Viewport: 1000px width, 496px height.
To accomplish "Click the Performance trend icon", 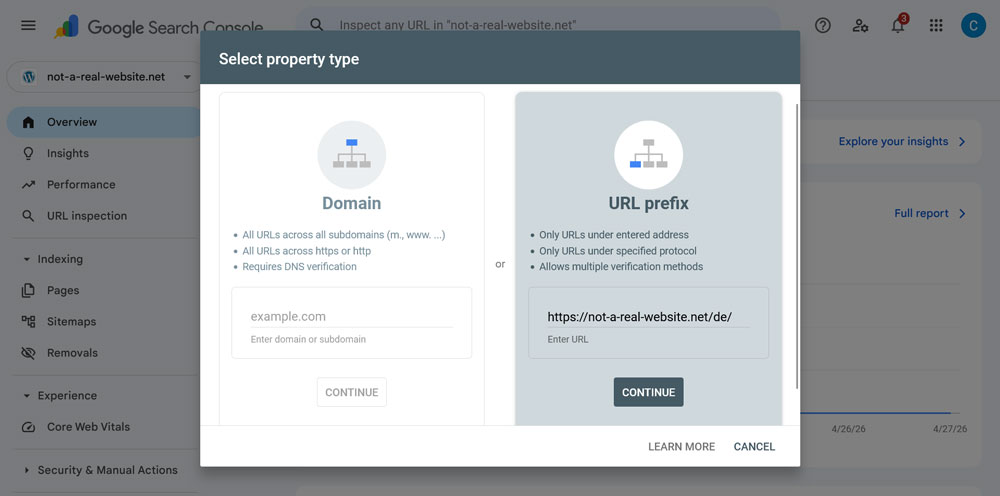I will click(28, 185).
